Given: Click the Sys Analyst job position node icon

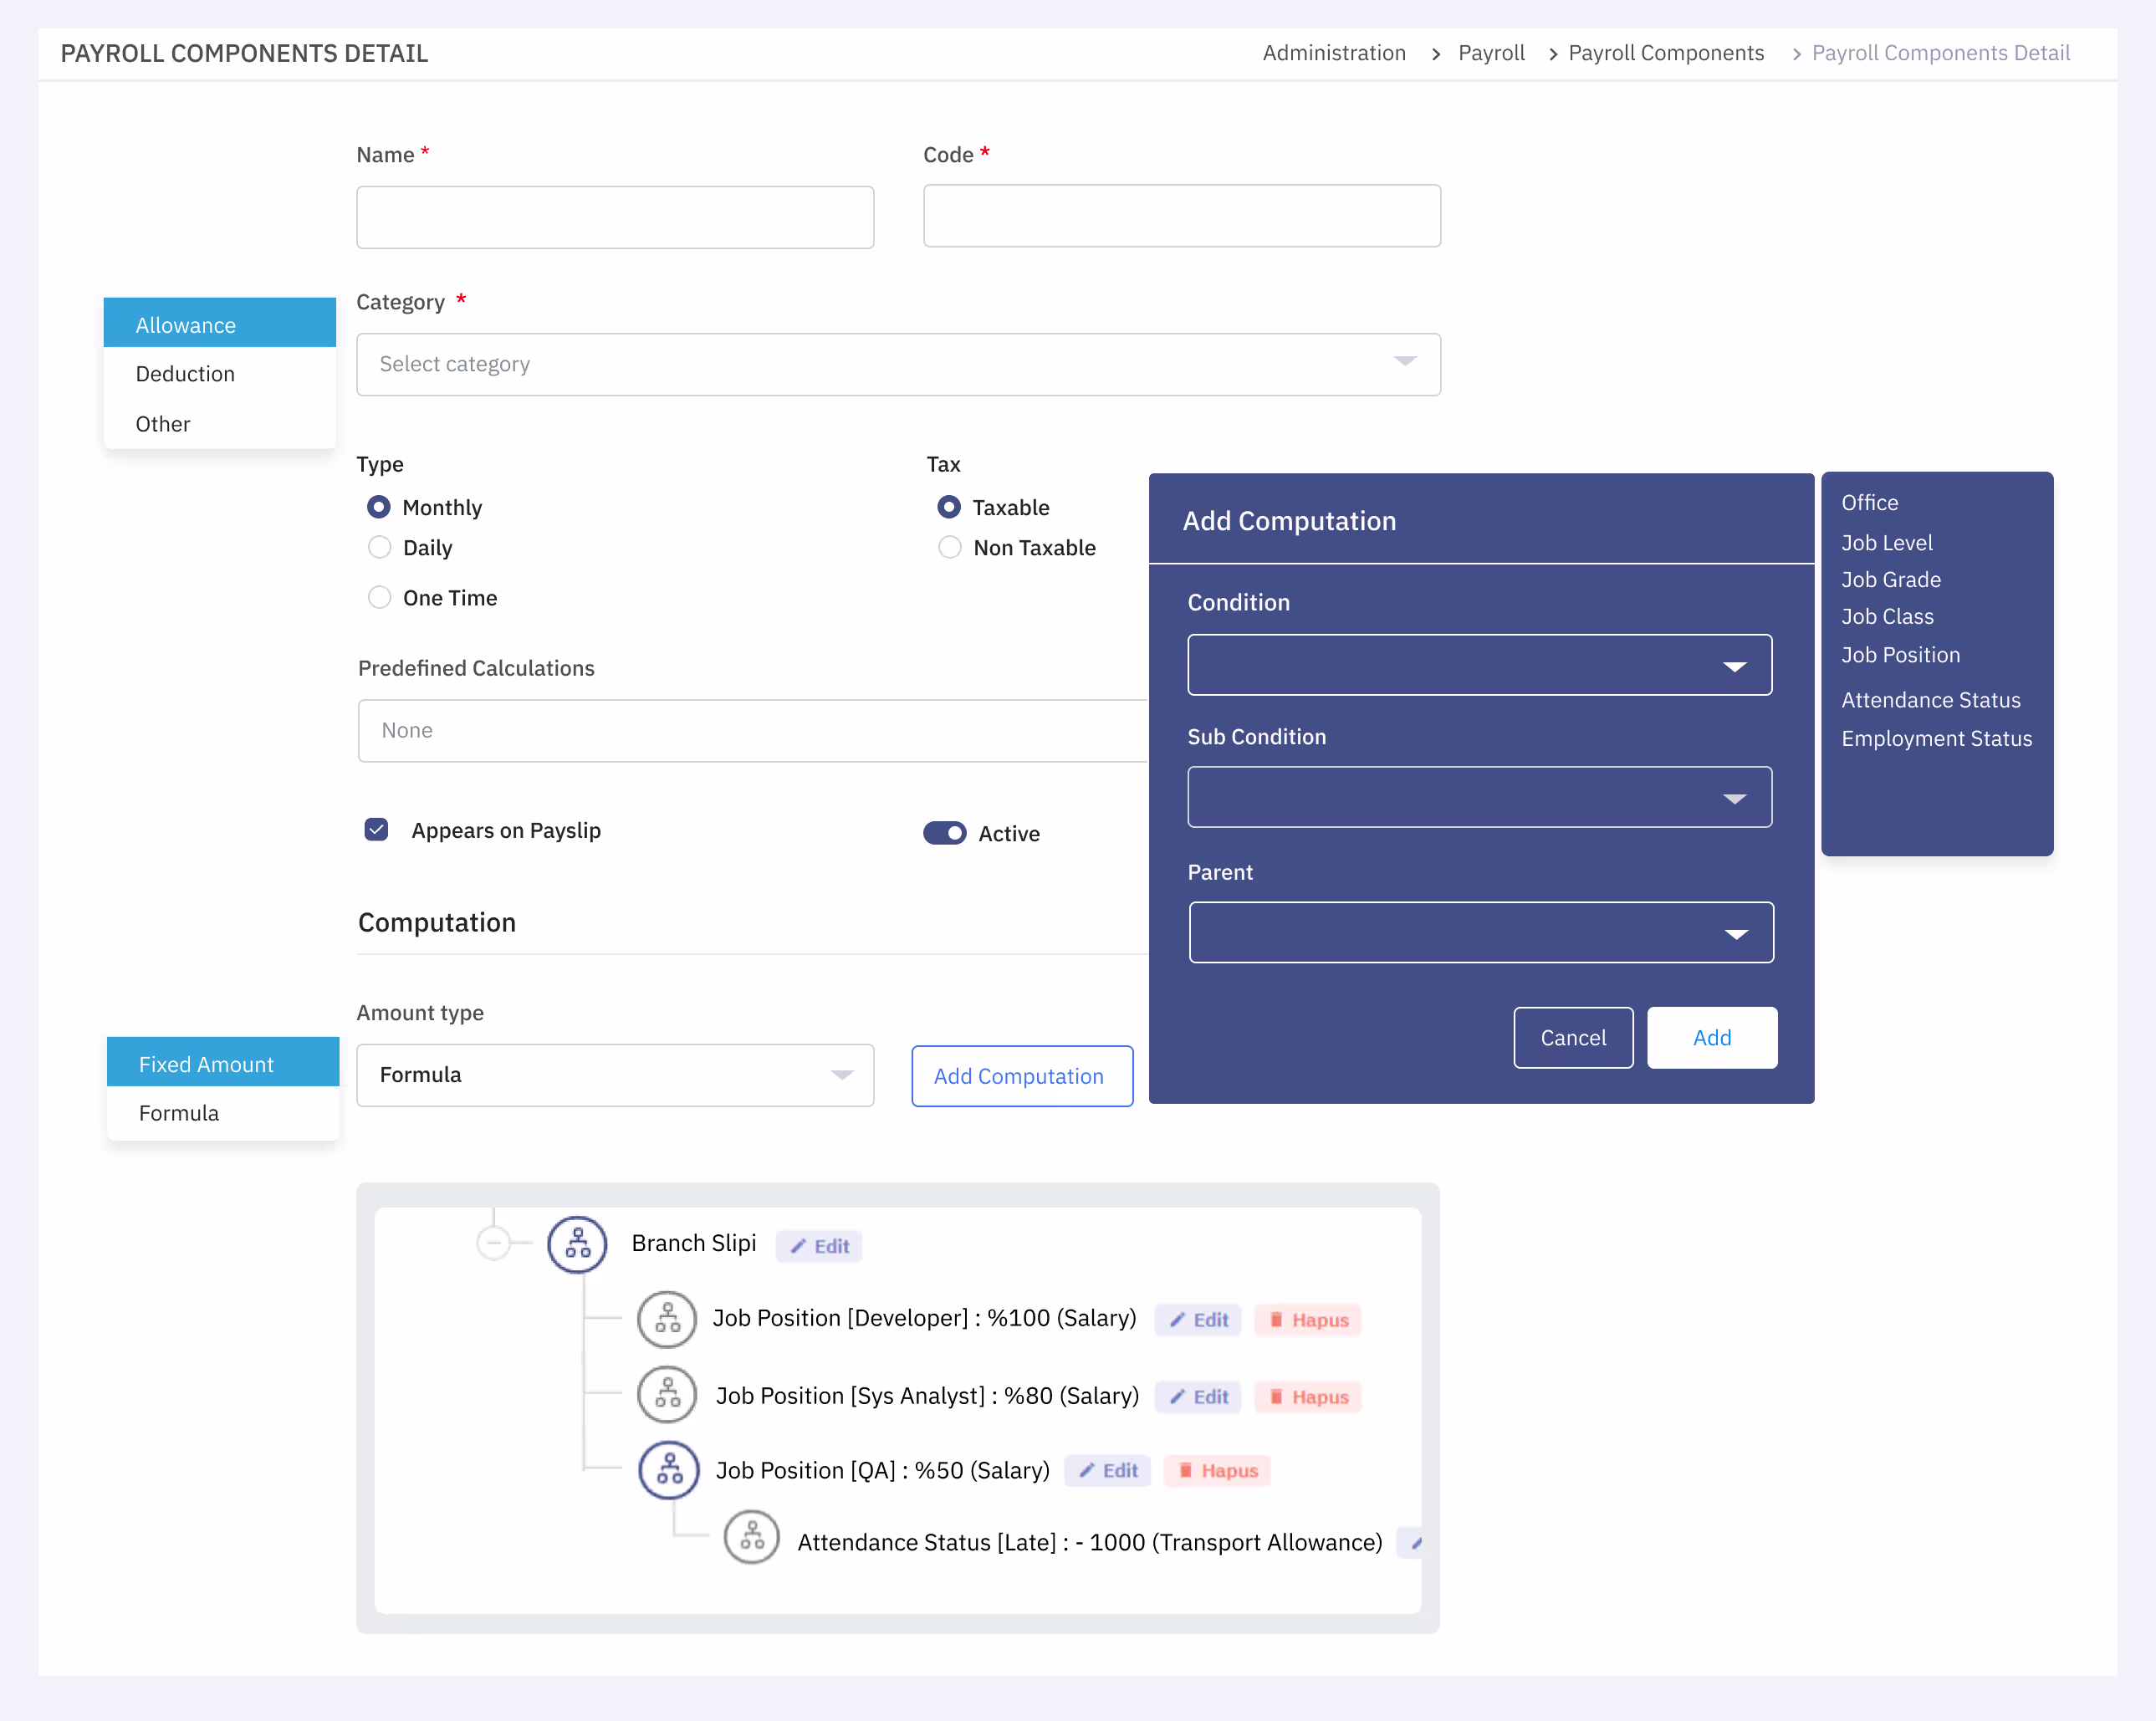Looking at the screenshot, I should (667, 1395).
